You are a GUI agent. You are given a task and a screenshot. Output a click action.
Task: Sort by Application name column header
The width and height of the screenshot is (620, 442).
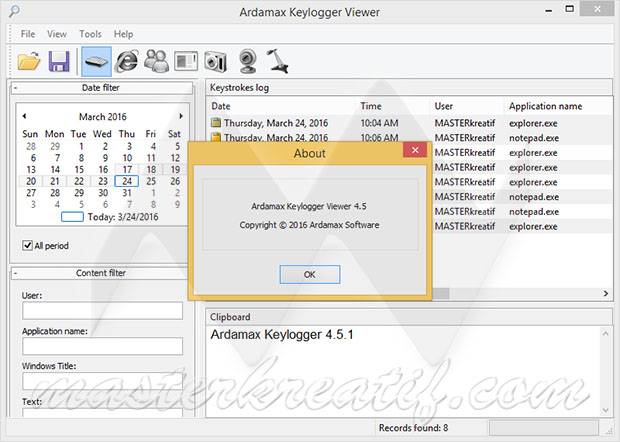coord(558,106)
